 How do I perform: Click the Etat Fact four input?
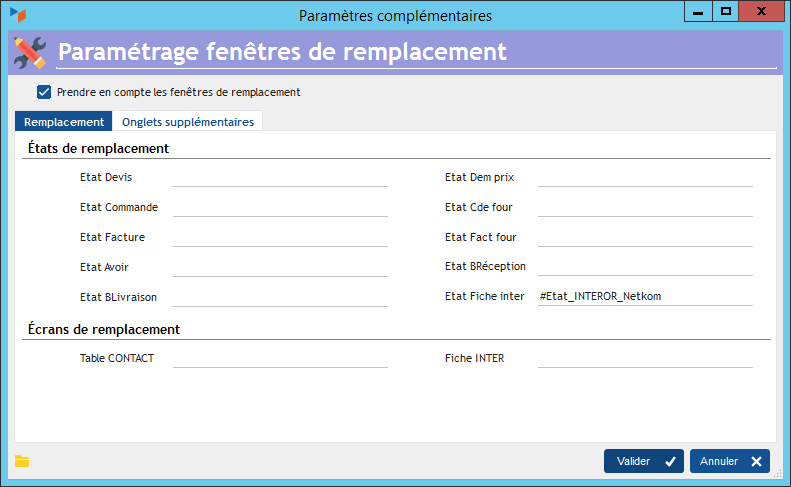tap(645, 237)
